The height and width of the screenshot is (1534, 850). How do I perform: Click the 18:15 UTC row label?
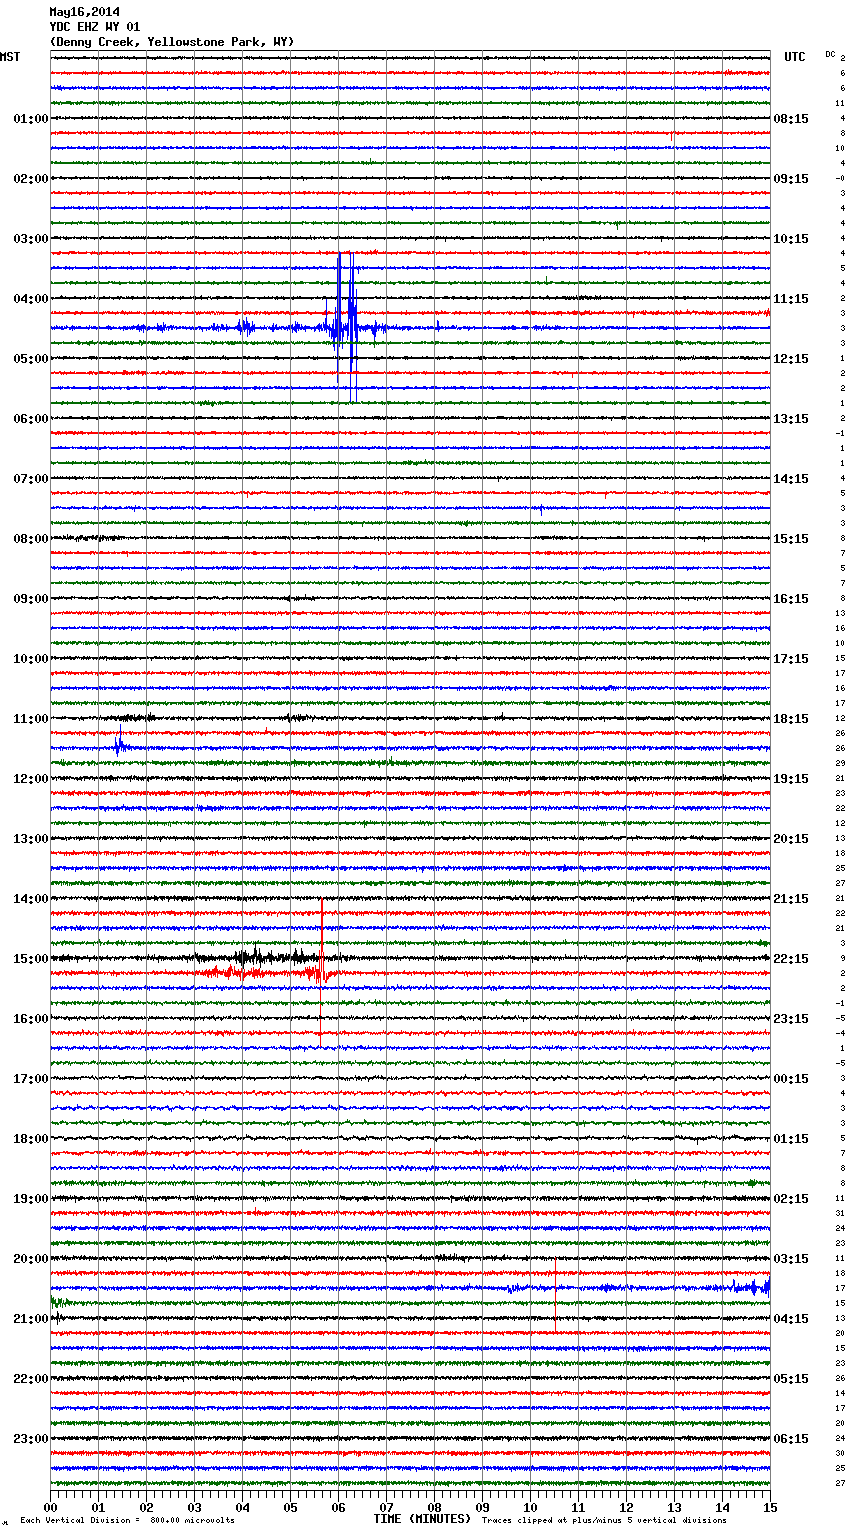(x=791, y=718)
